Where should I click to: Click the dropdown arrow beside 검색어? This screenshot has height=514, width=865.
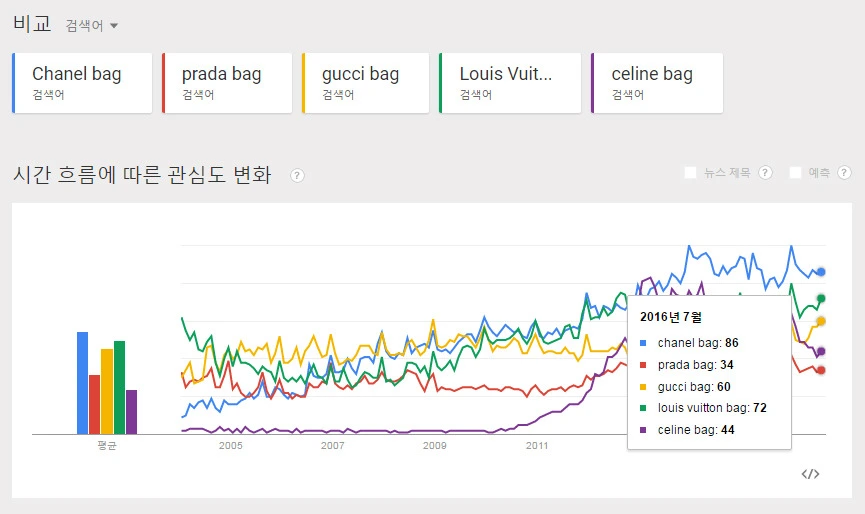coord(114,25)
